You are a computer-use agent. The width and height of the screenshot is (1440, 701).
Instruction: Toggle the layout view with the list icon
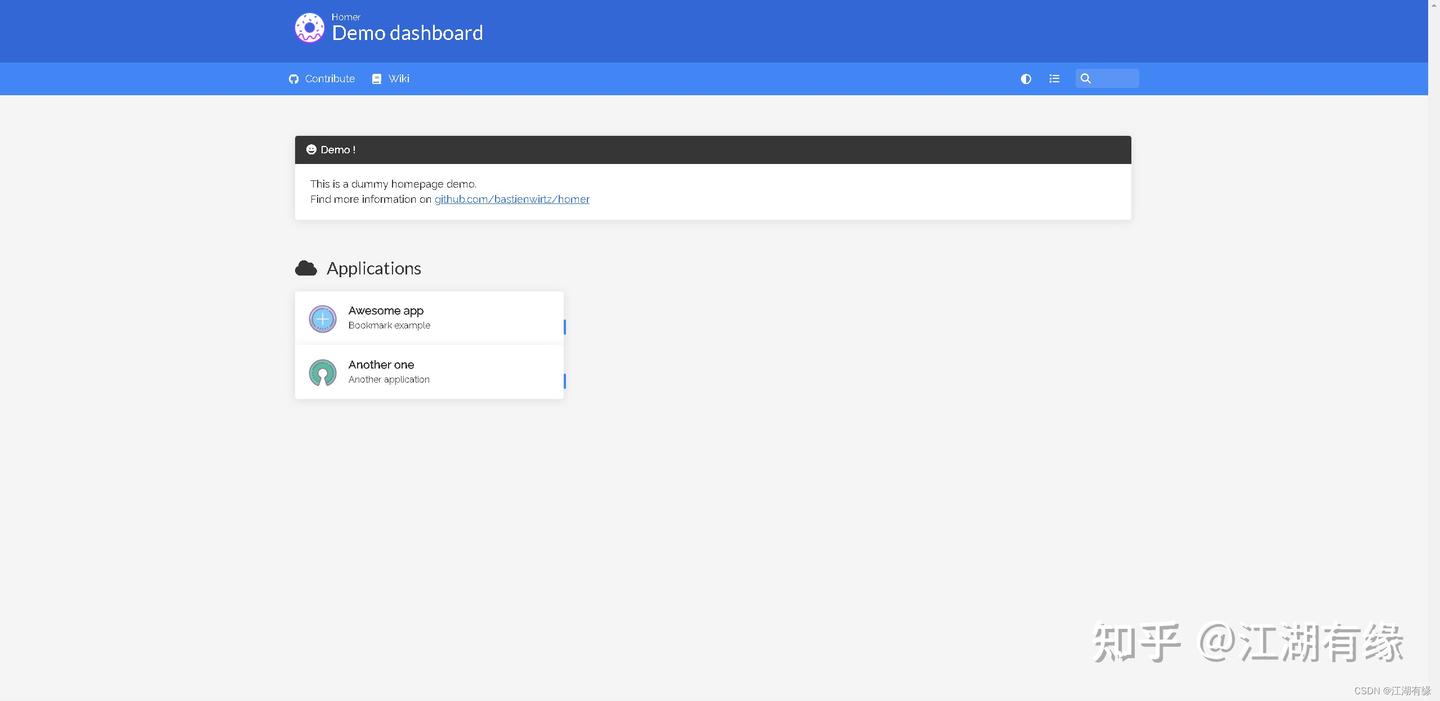tap(1054, 78)
